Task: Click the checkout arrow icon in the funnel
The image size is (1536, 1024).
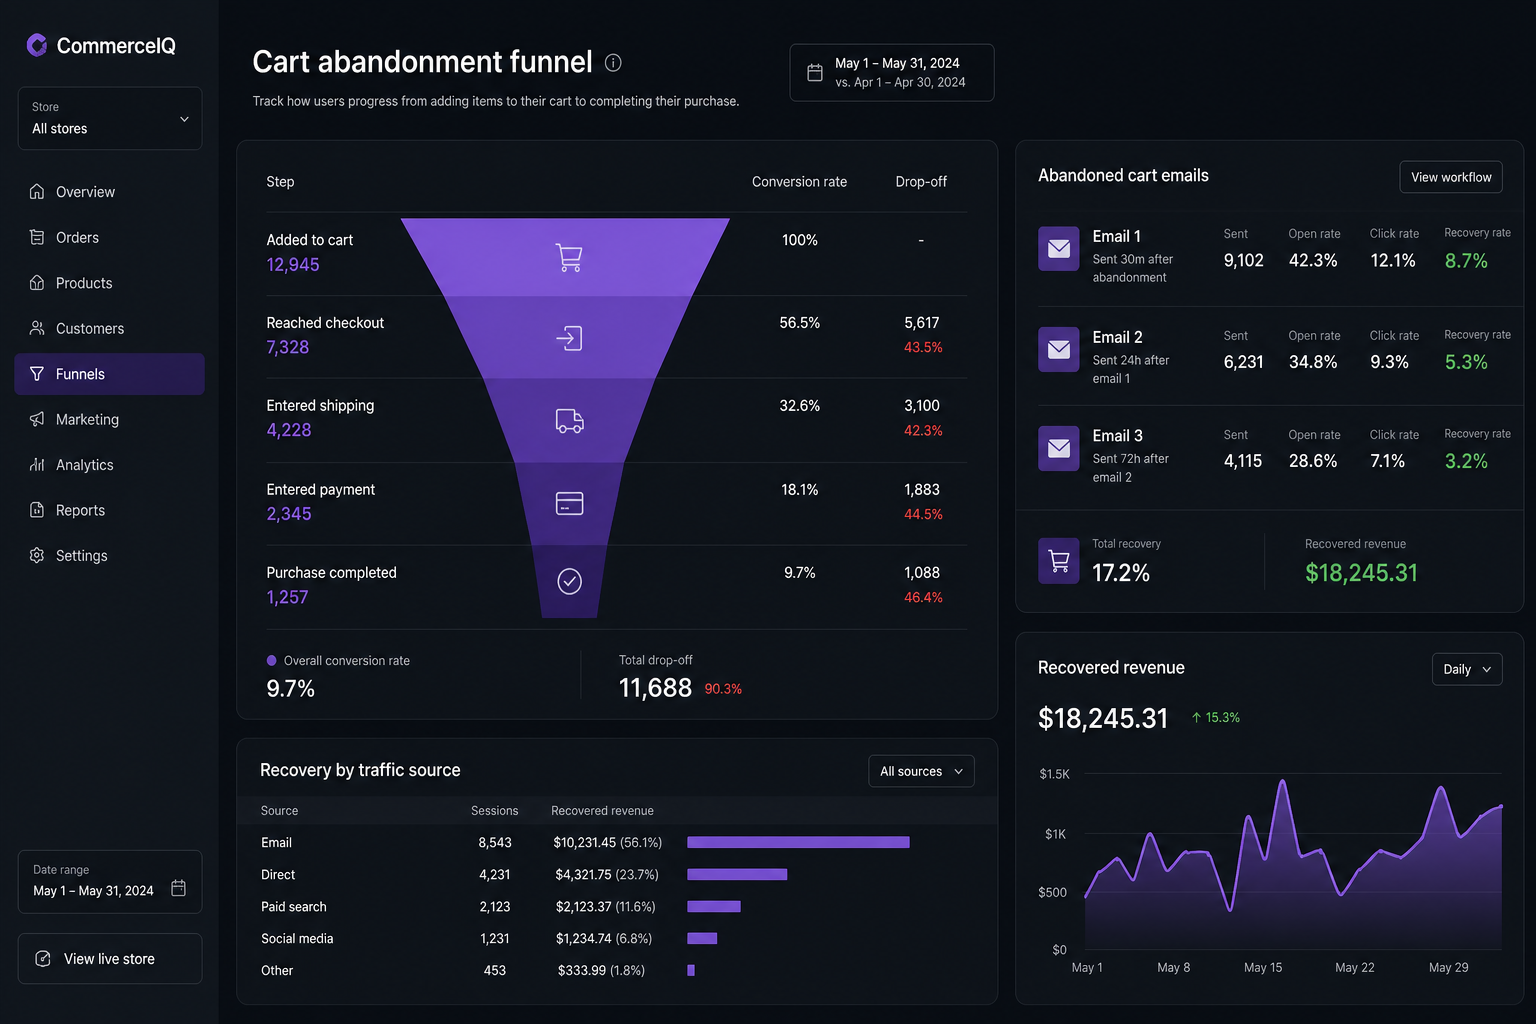Action: point(569,338)
